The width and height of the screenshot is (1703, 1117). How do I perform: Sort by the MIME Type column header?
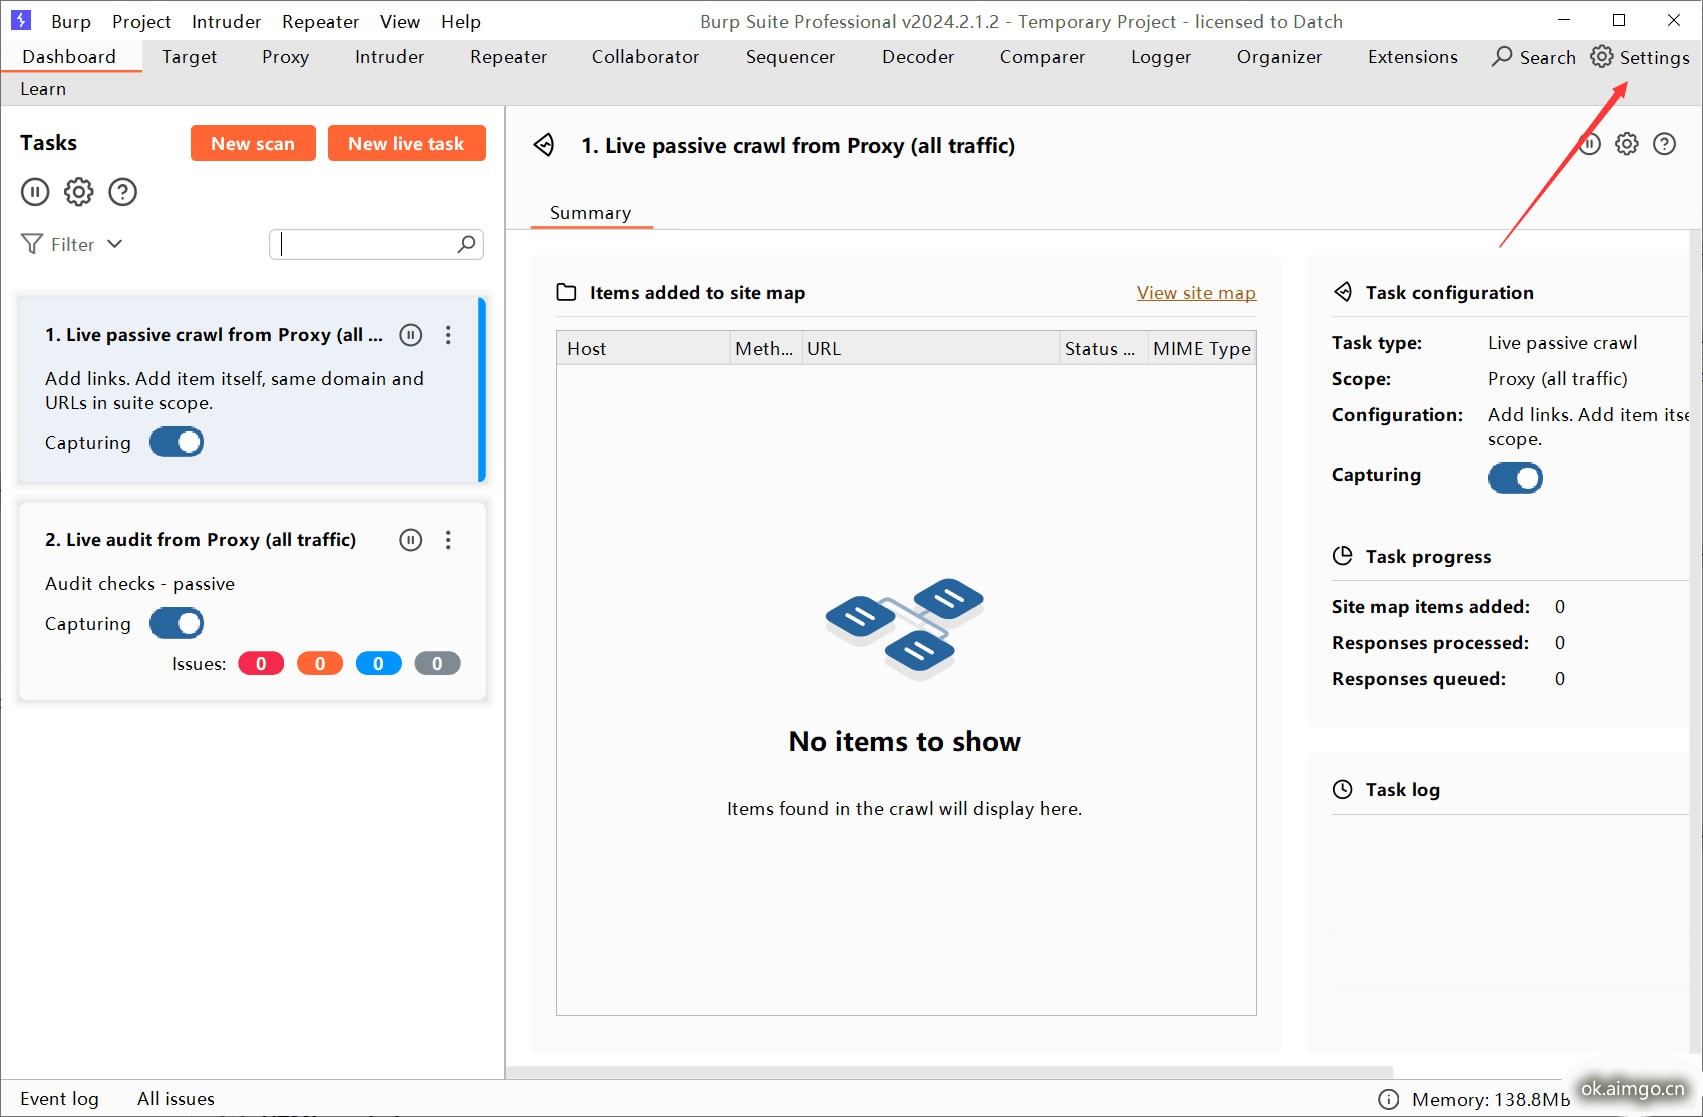coord(1201,348)
